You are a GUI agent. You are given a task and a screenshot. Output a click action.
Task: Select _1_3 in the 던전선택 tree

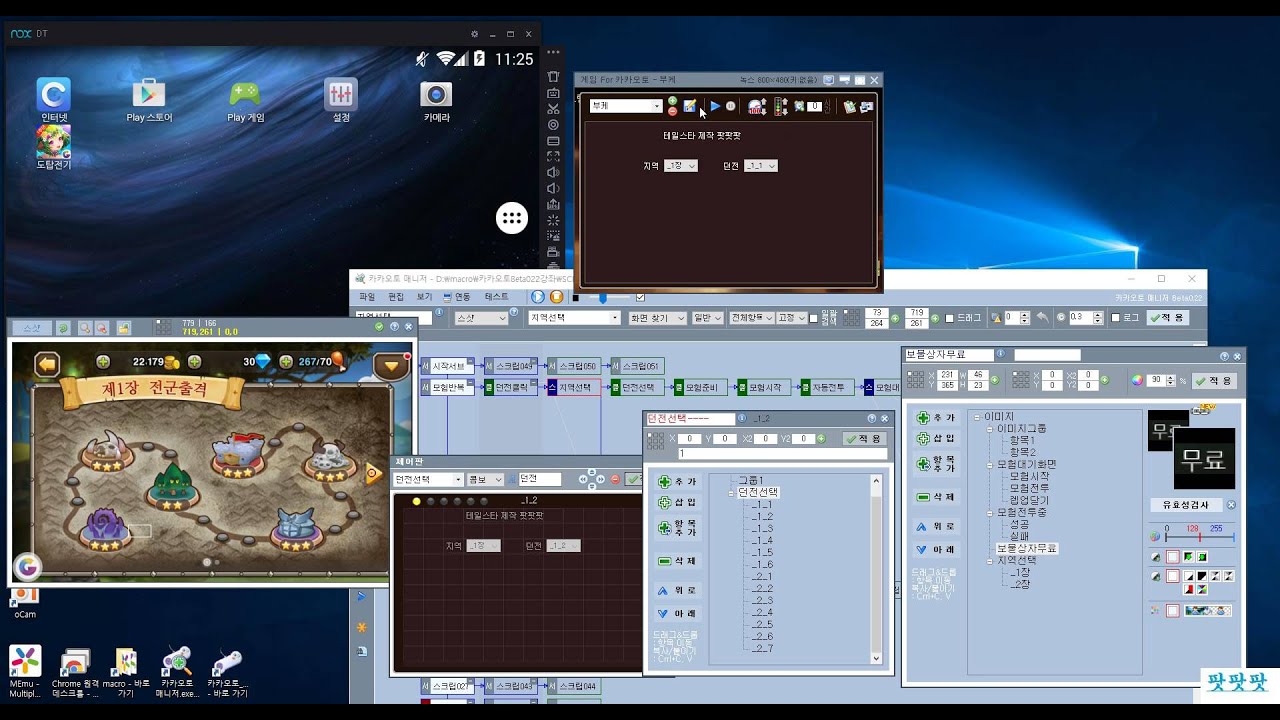click(x=762, y=529)
